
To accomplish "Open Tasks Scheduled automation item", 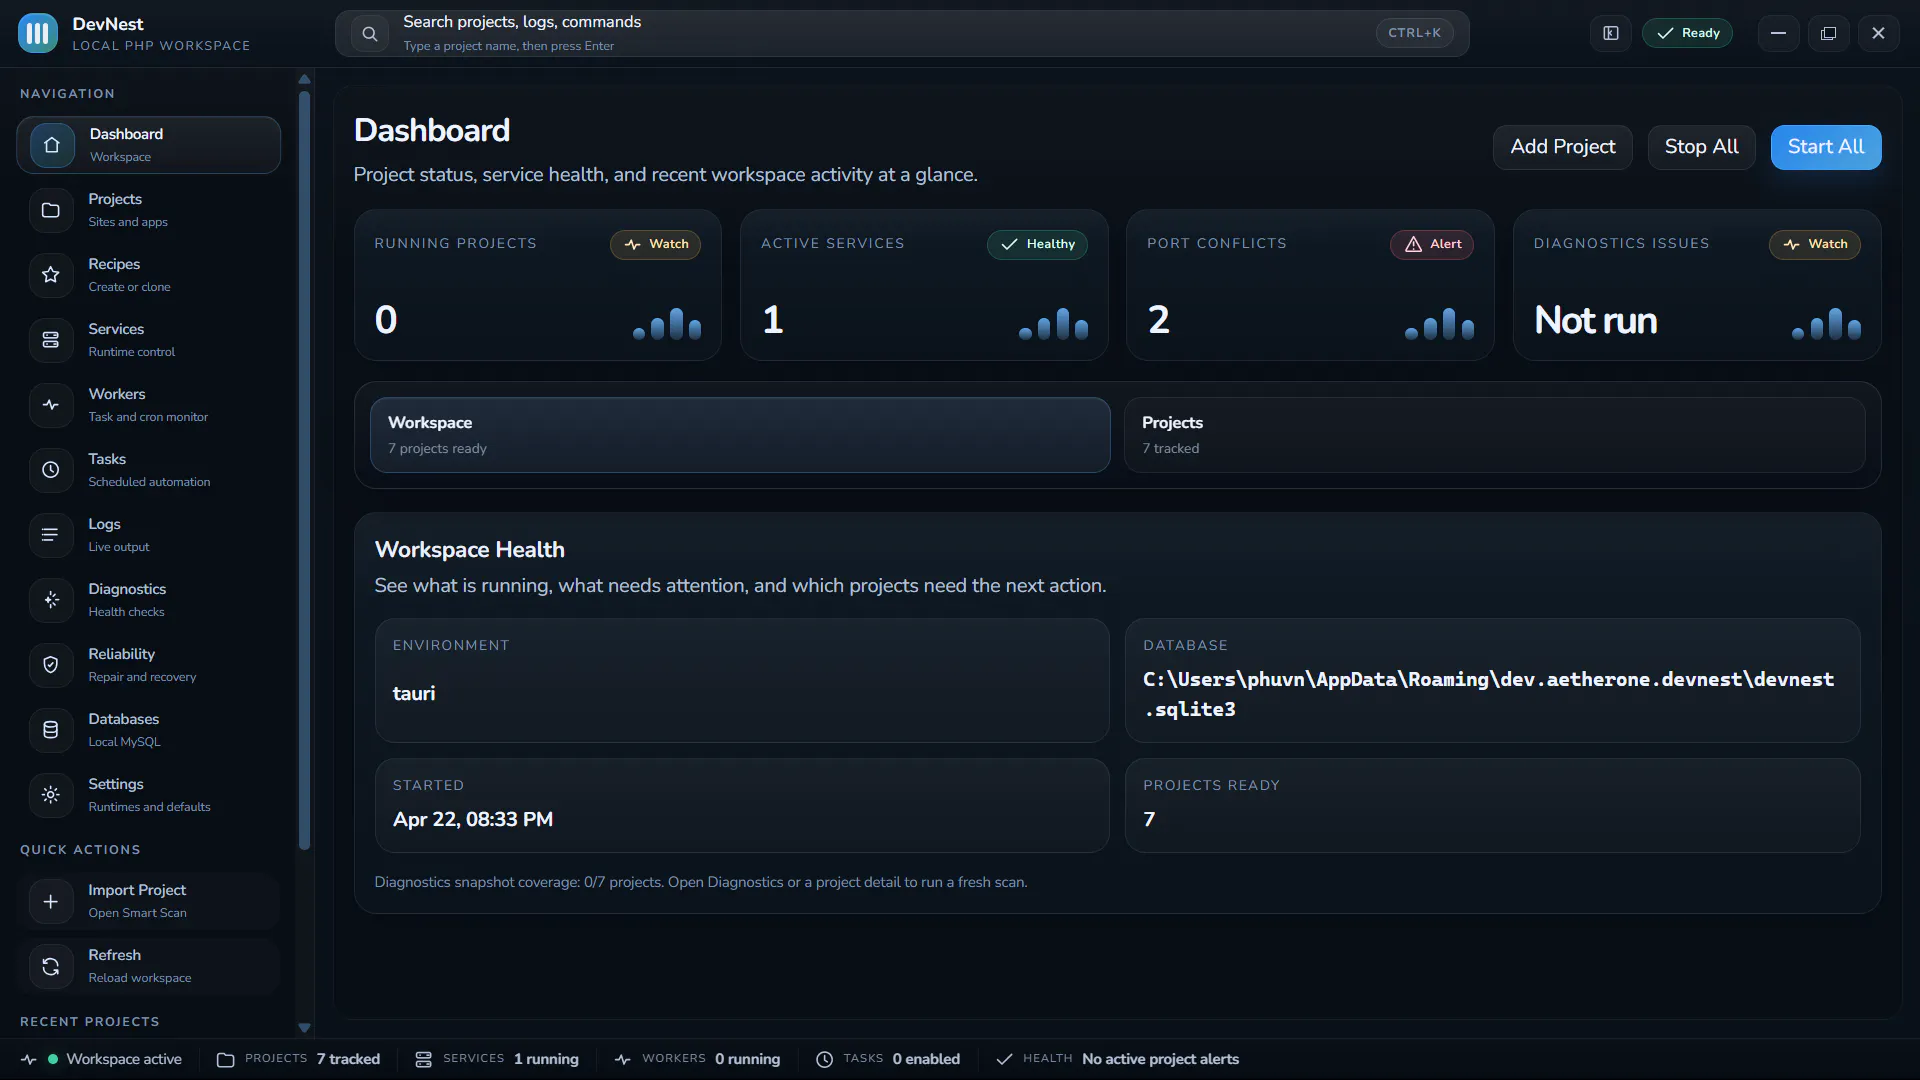I will pos(148,470).
